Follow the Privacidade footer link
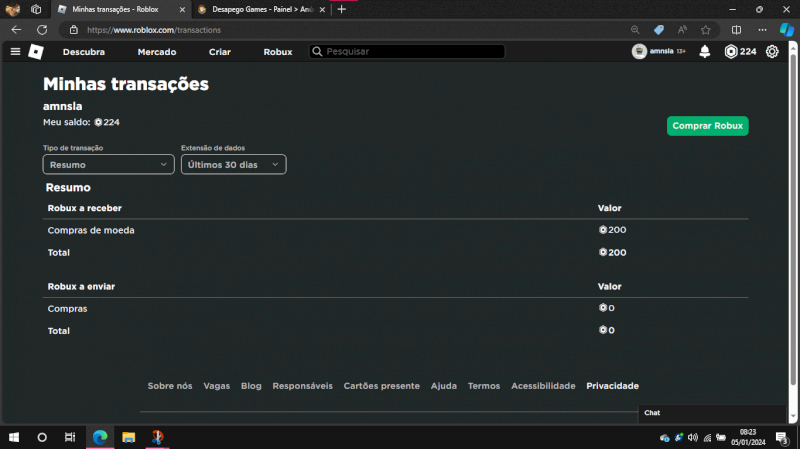The height and width of the screenshot is (449, 800). click(612, 386)
